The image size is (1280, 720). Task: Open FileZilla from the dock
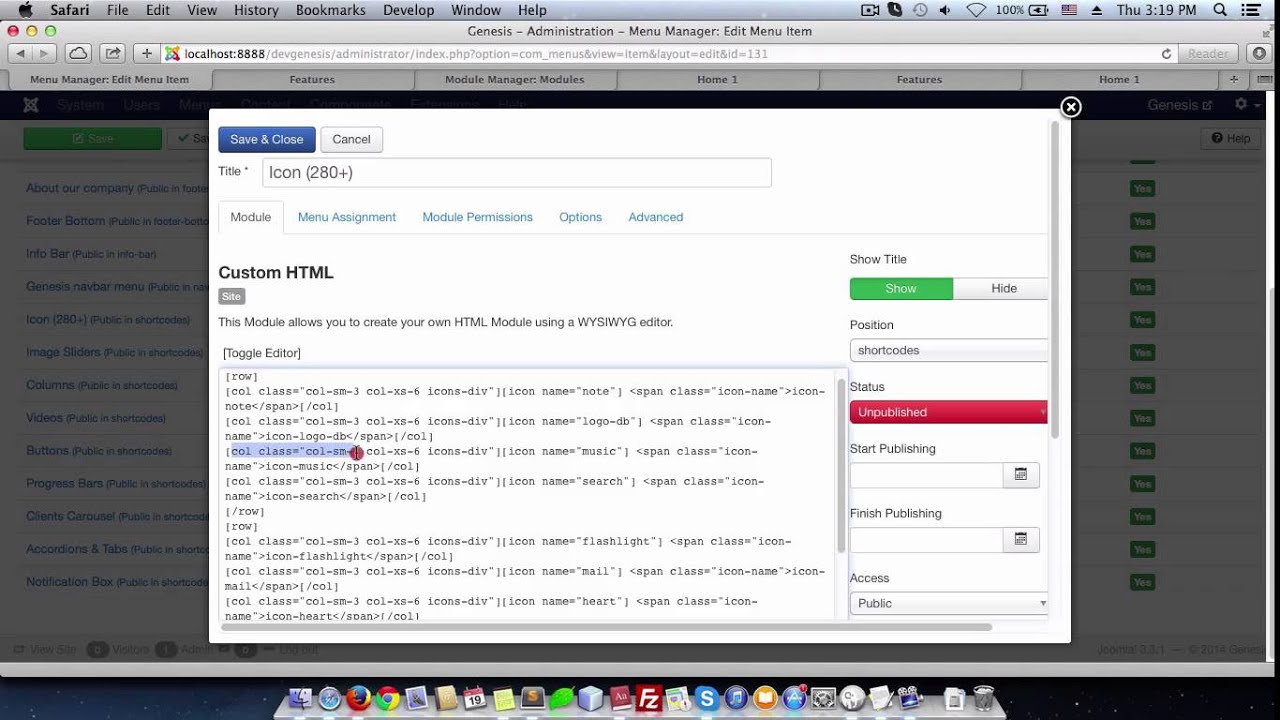point(649,698)
